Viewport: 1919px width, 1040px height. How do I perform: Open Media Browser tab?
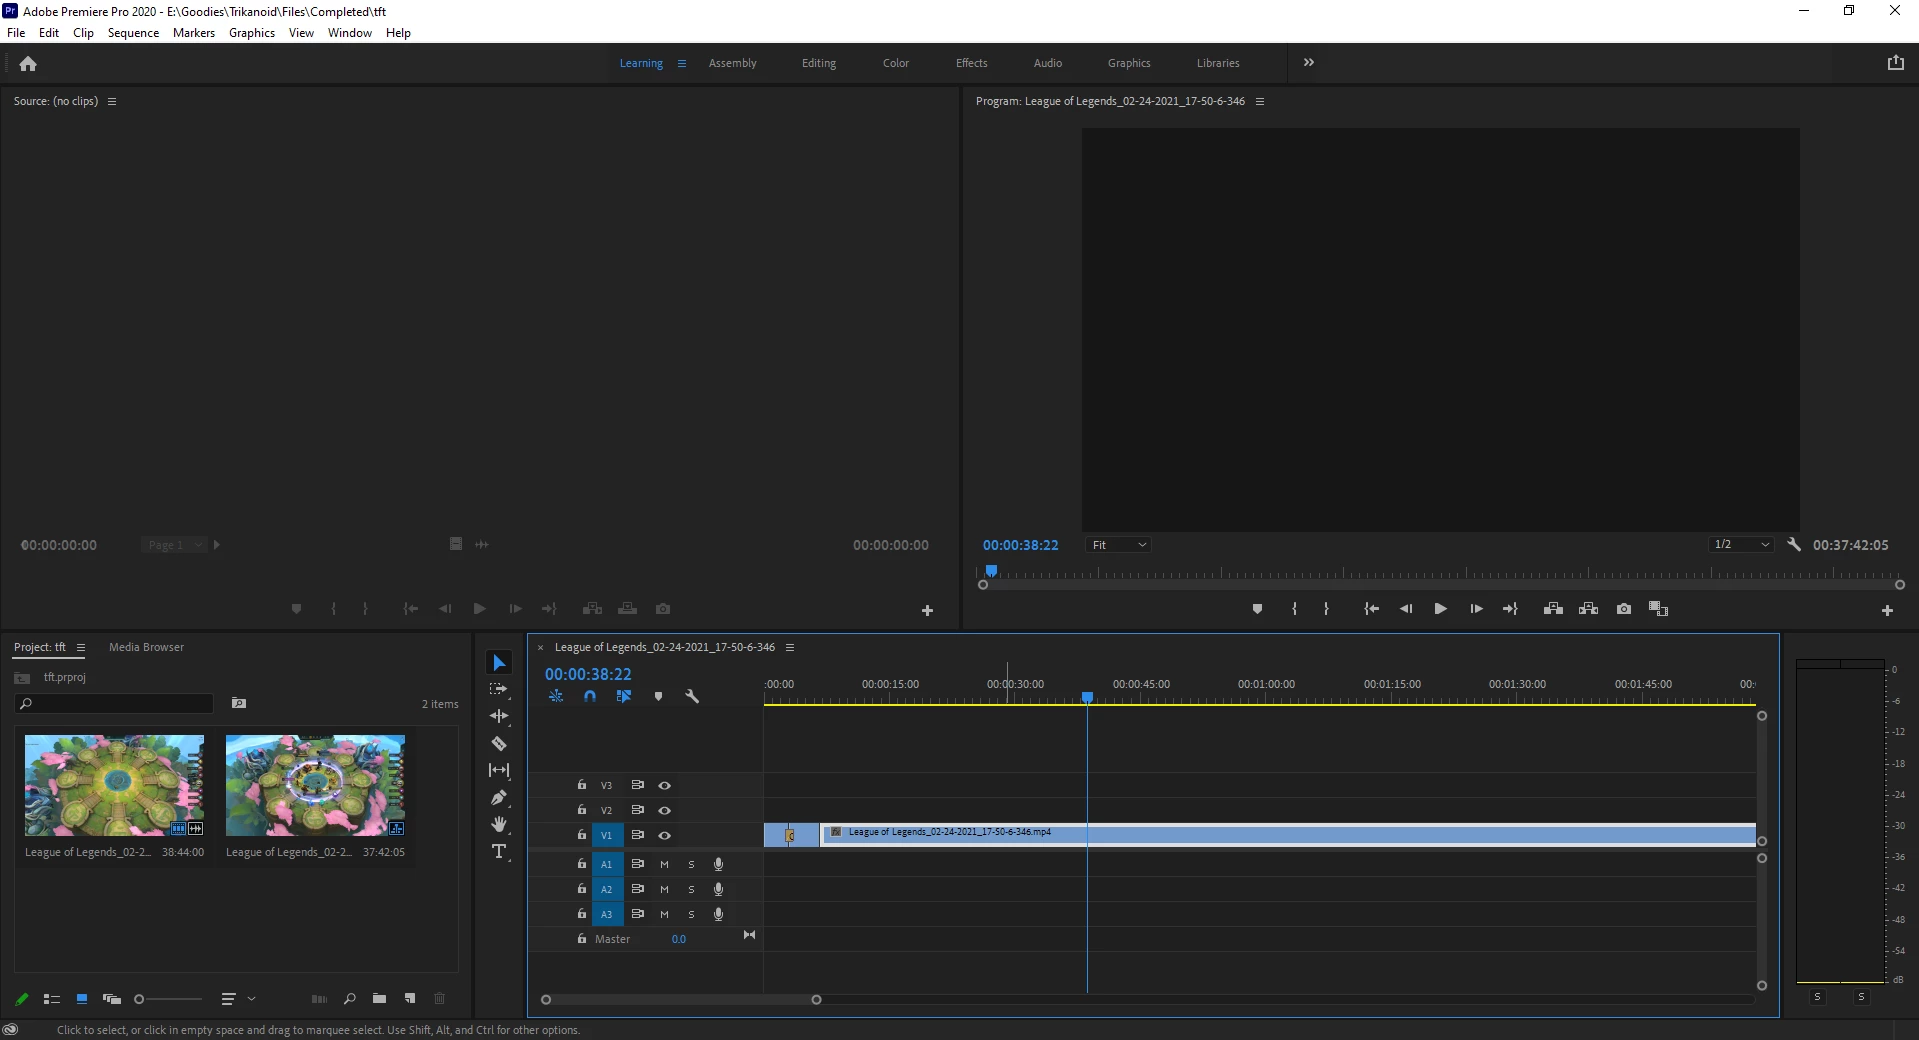[146, 647]
